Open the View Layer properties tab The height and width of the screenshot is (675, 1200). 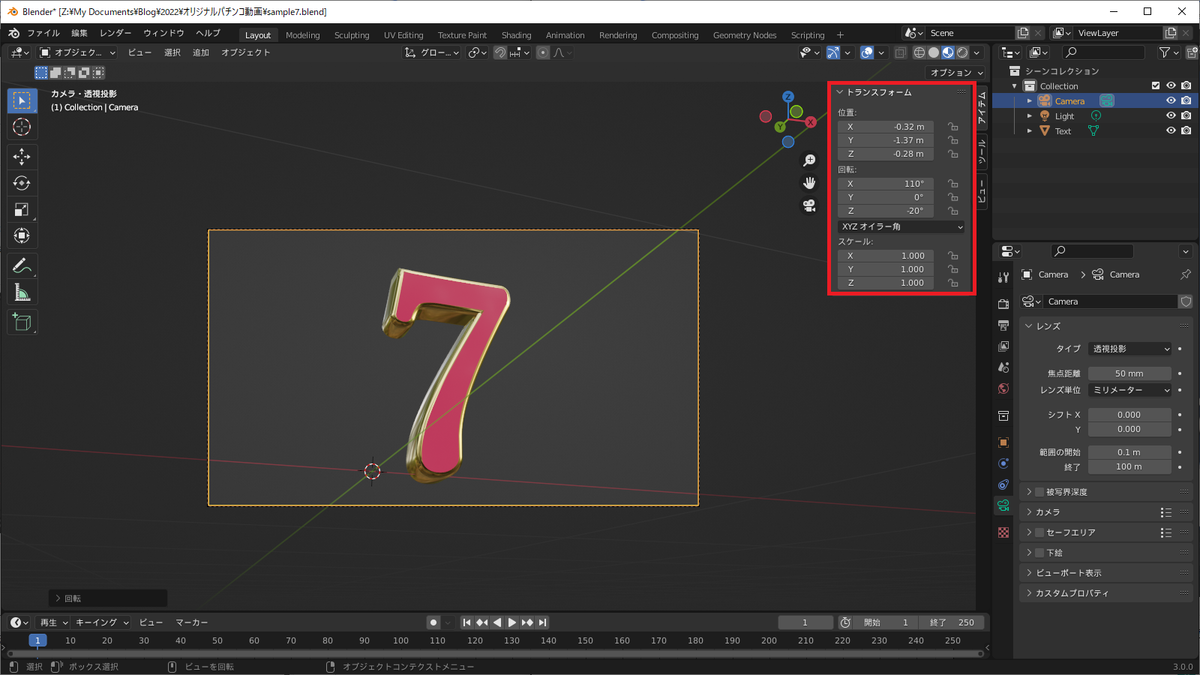point(1003,346)
